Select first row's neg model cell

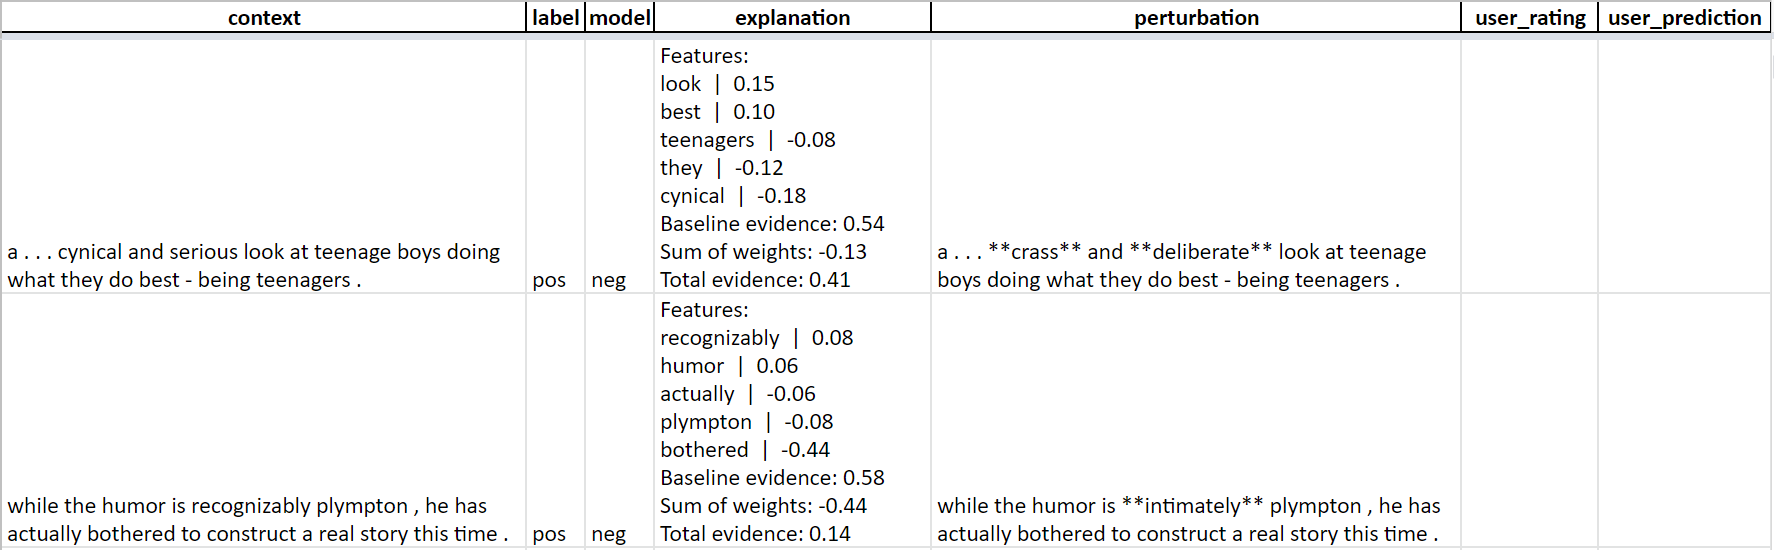[620, 166]
